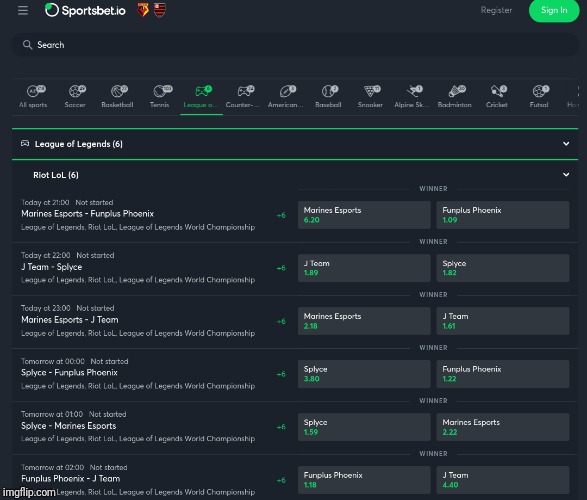Click the Search input field

click(x=295, y=45)
